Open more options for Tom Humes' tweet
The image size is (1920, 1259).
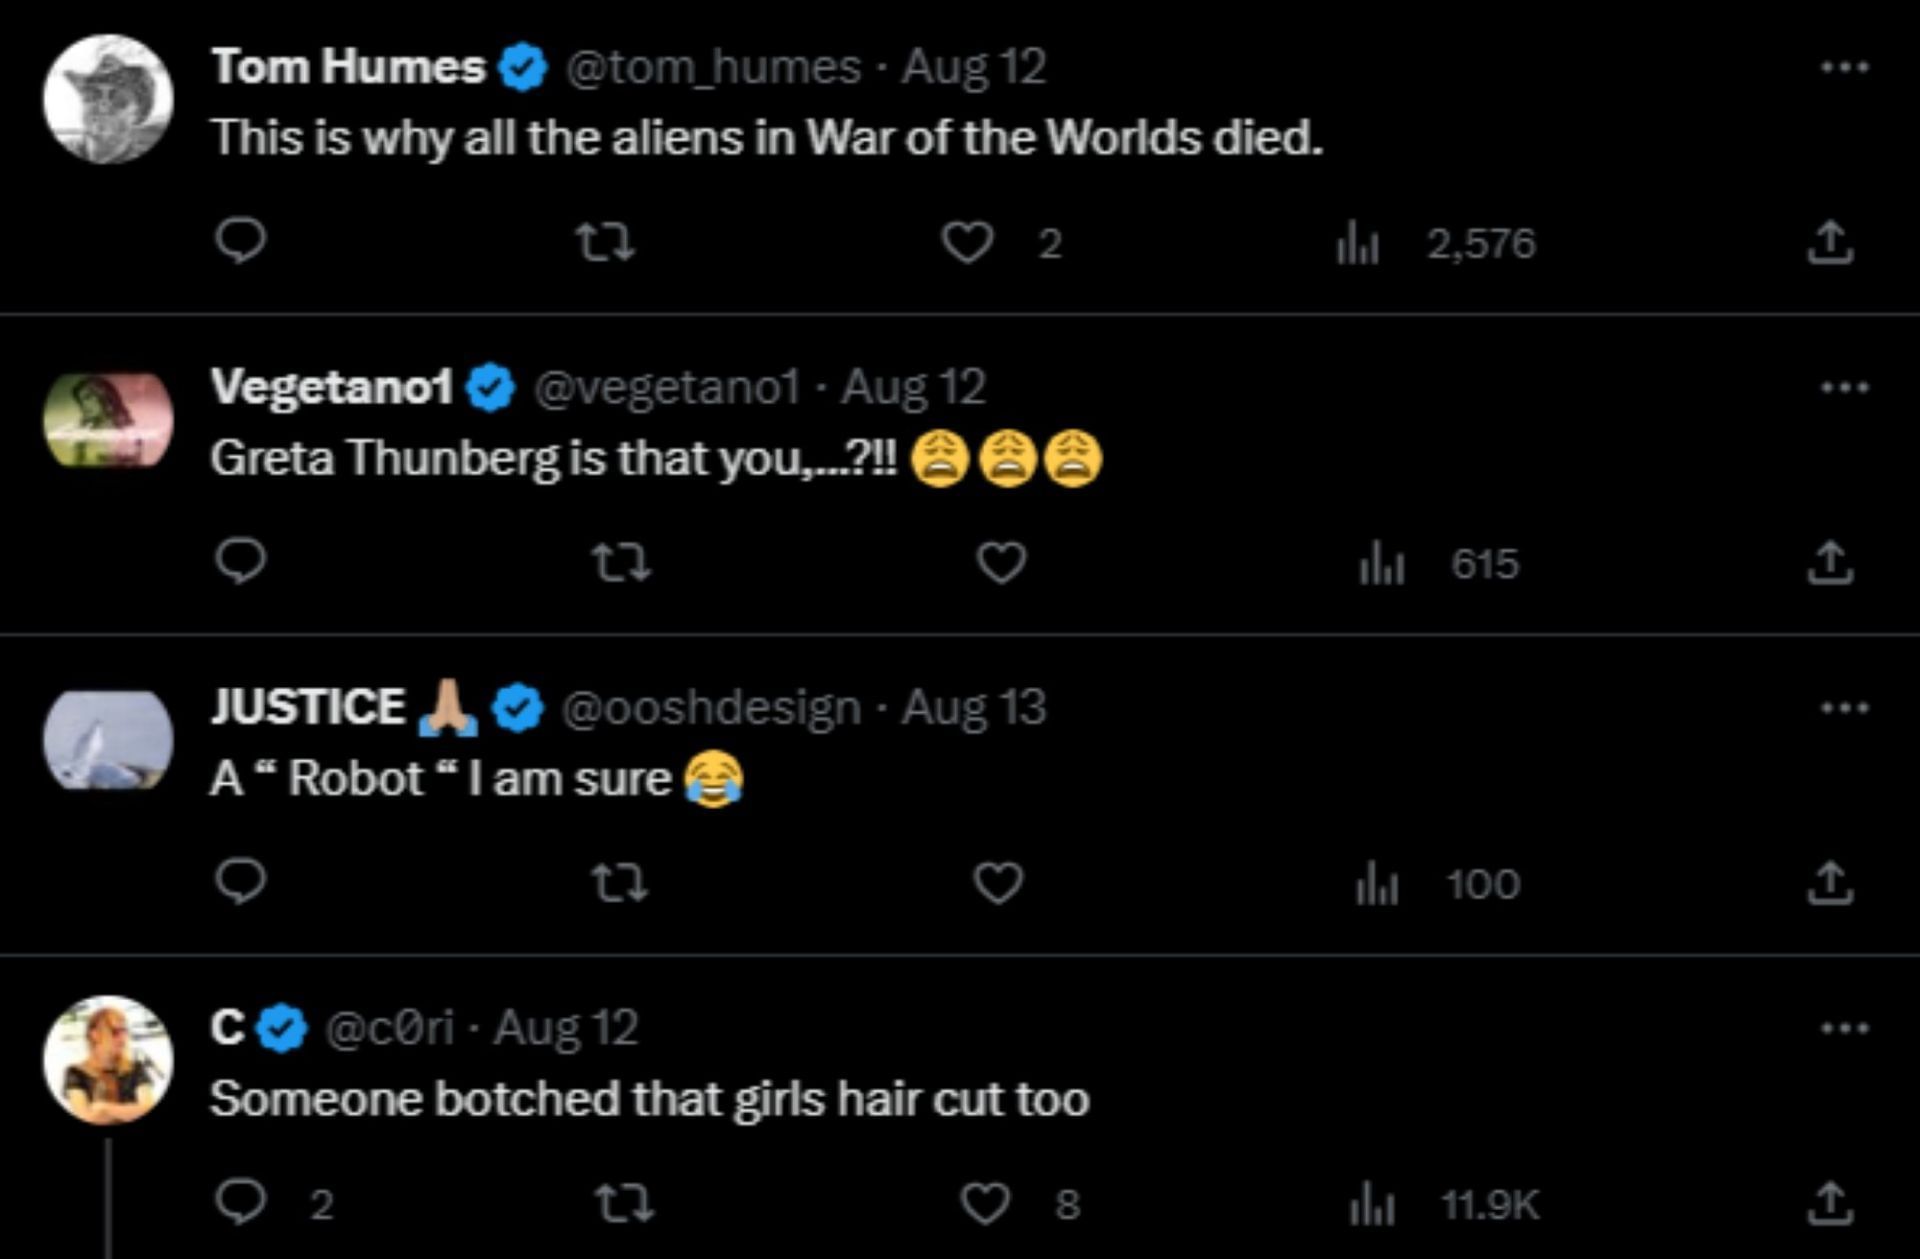(x=1844, y=68)
